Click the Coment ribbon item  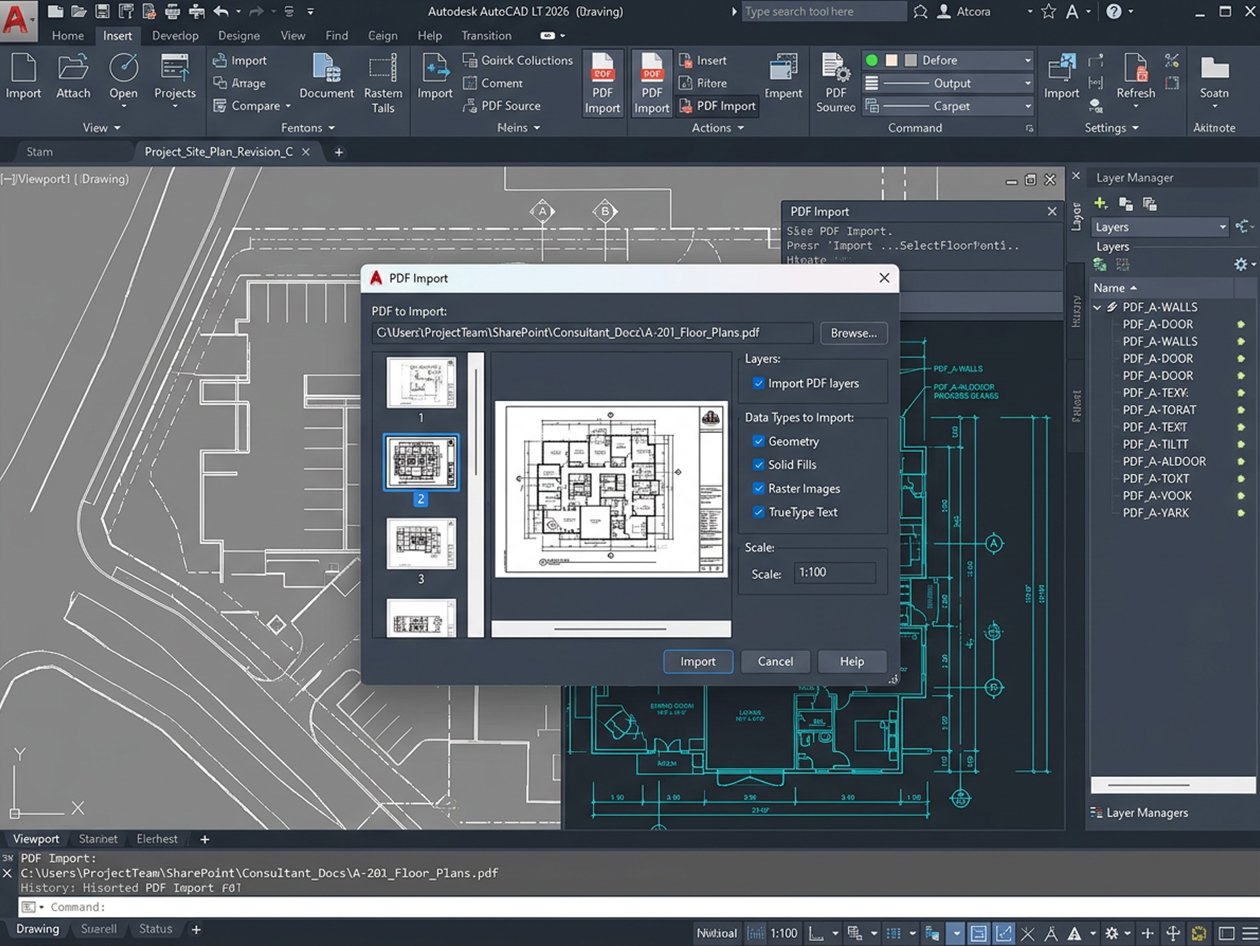[492, 83]
